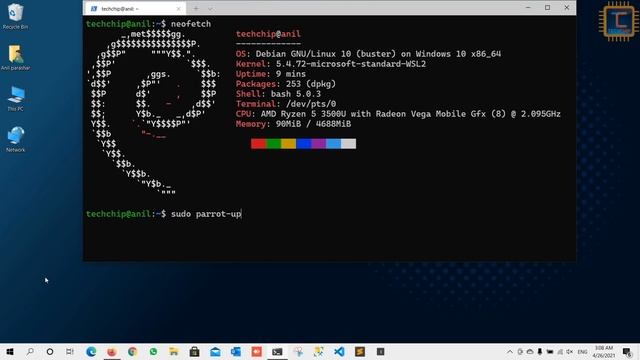Click the ENG language indicator
Viewport: 640px width, 360px height.
[x=582, y=351]
